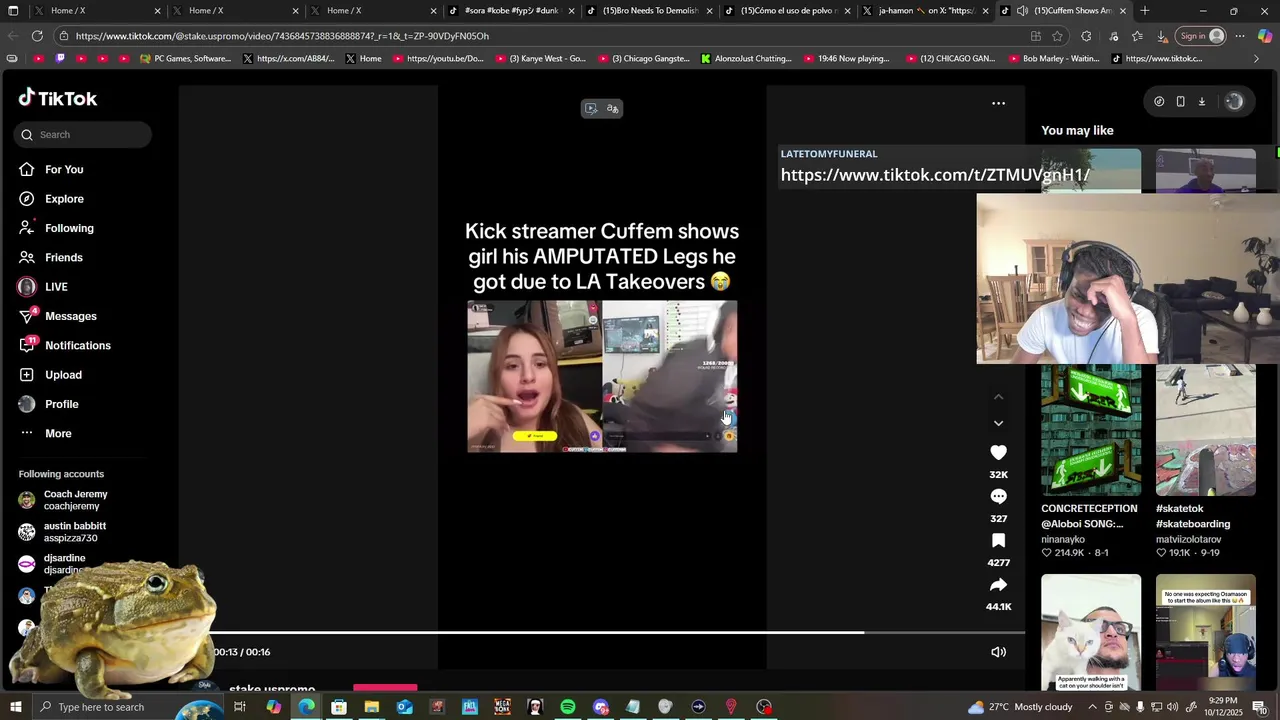Open the TikTok home logo
This screenshot has height=720, width=1280.
click(58, 98)
